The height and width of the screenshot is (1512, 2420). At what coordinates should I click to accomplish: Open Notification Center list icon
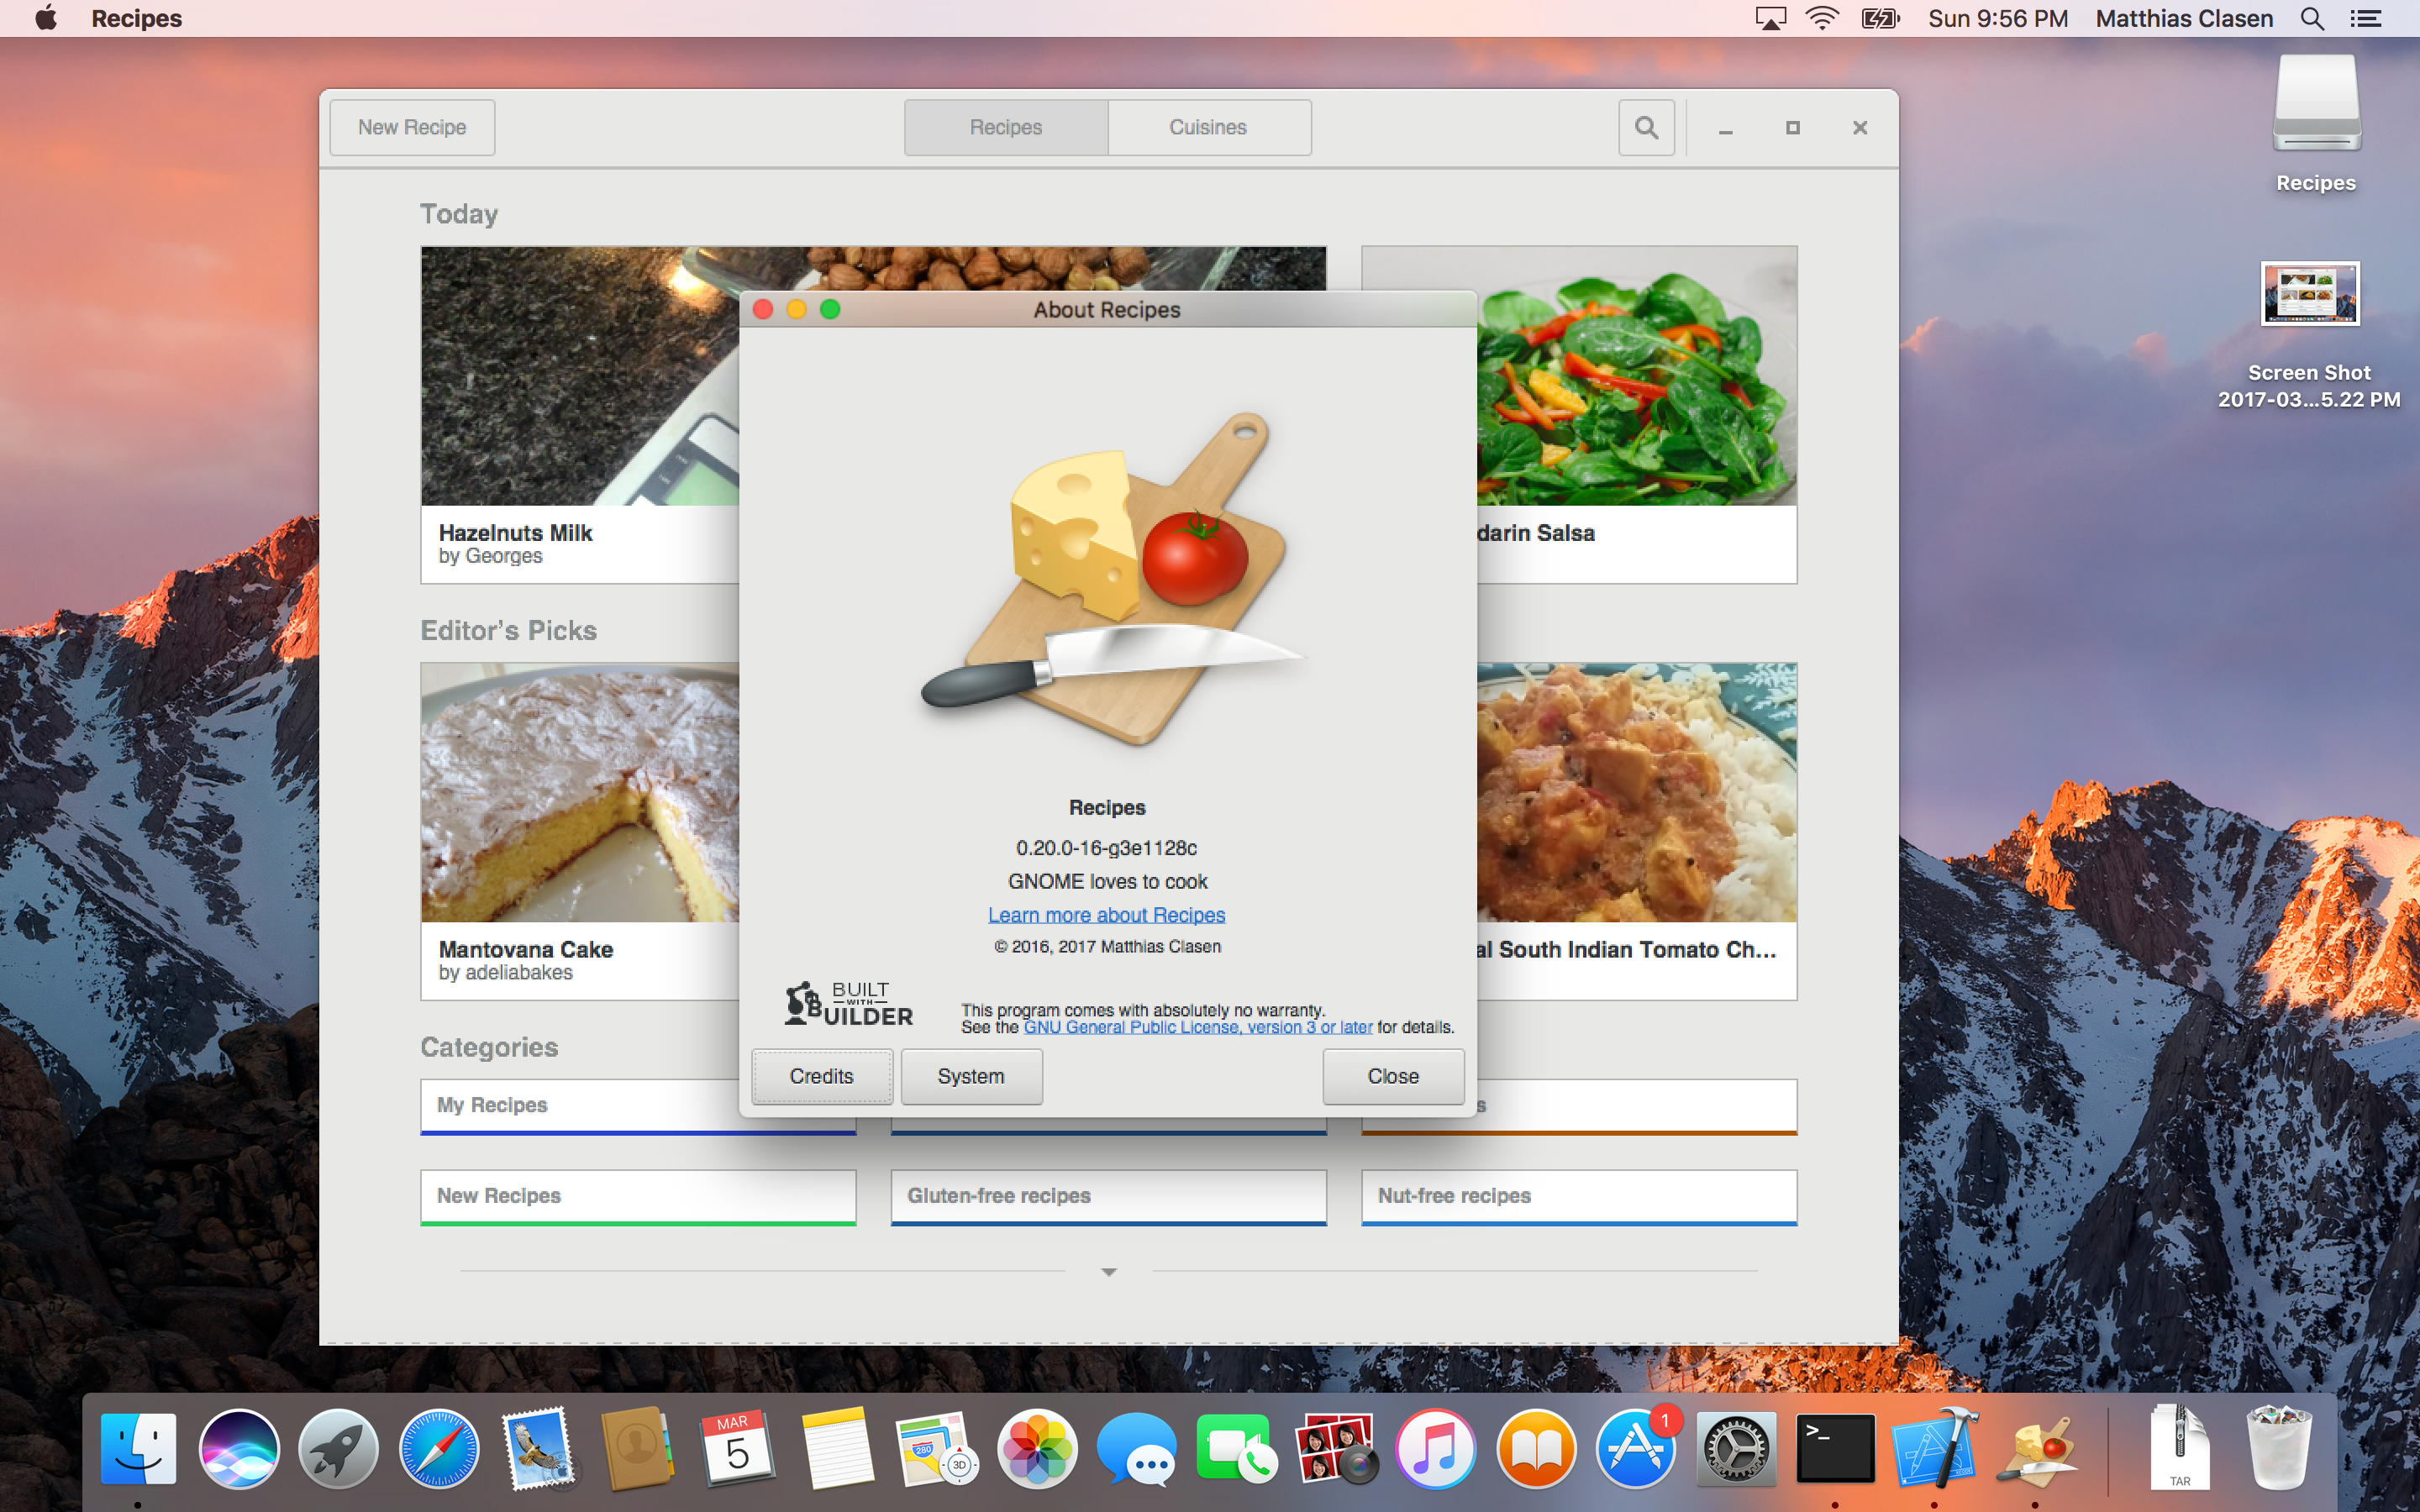coord(2366,18)
